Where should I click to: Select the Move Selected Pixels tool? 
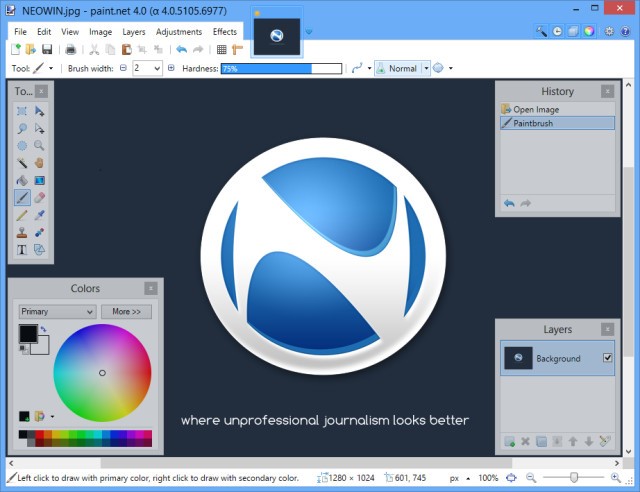(x=39, y=111)
